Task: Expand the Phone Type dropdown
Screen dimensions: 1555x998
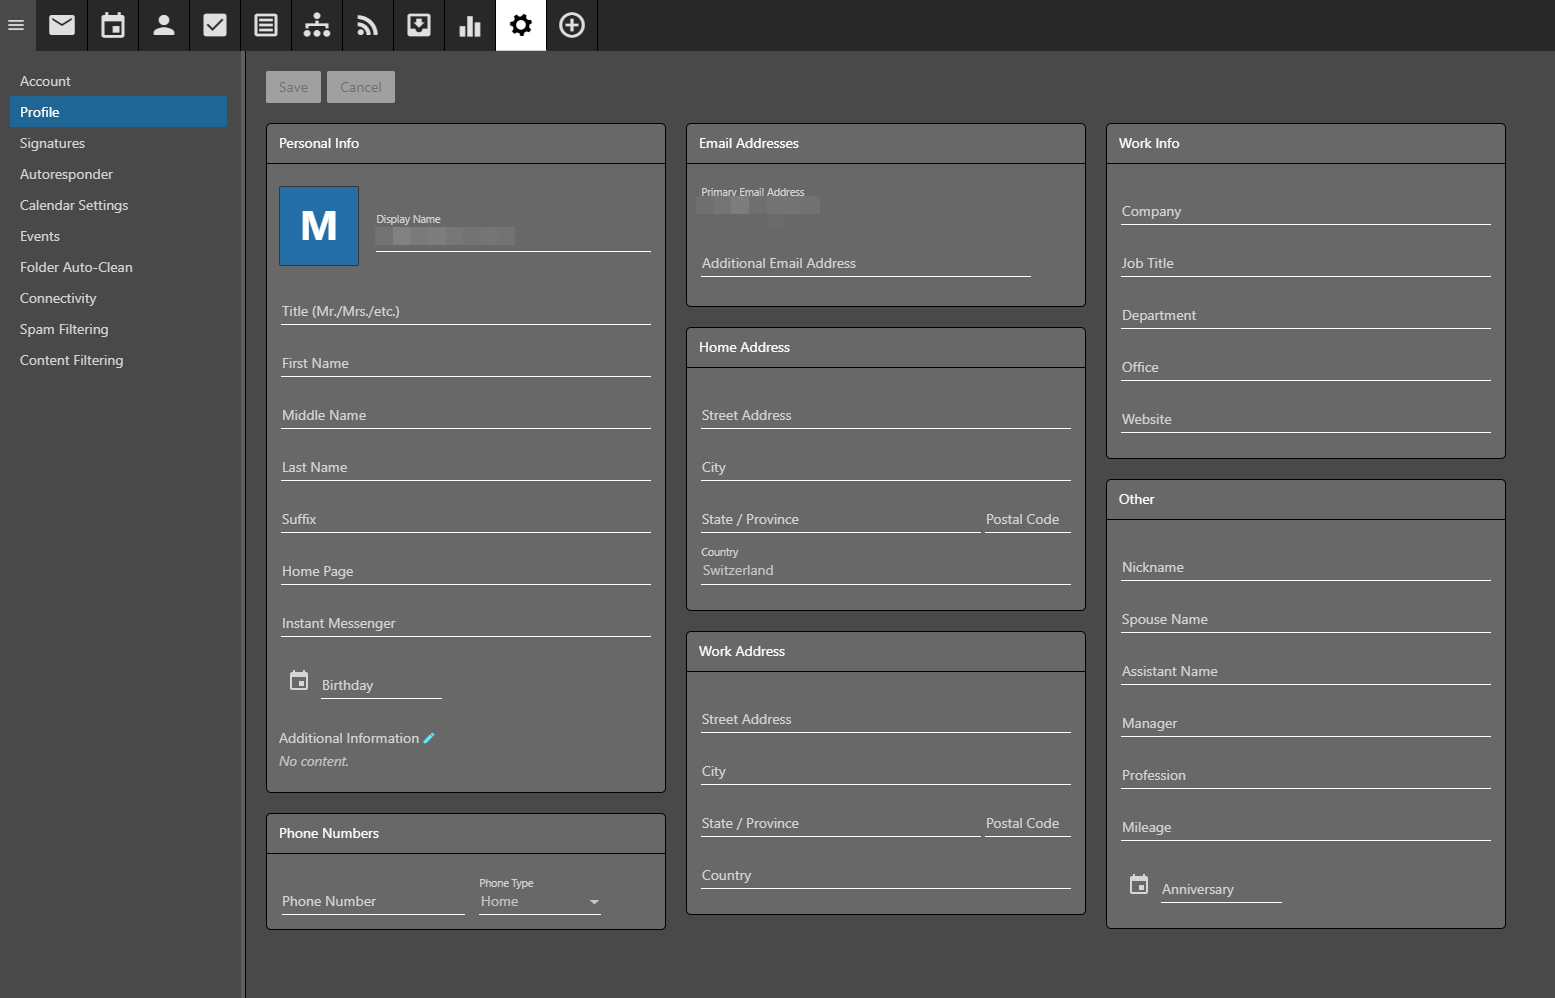Action: [x=540, y=902]
